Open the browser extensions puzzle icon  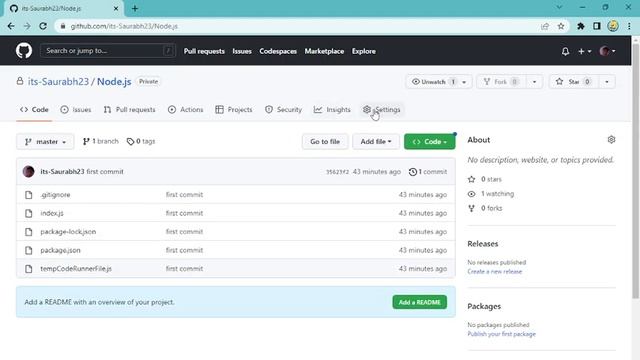[x=580, y=26]
